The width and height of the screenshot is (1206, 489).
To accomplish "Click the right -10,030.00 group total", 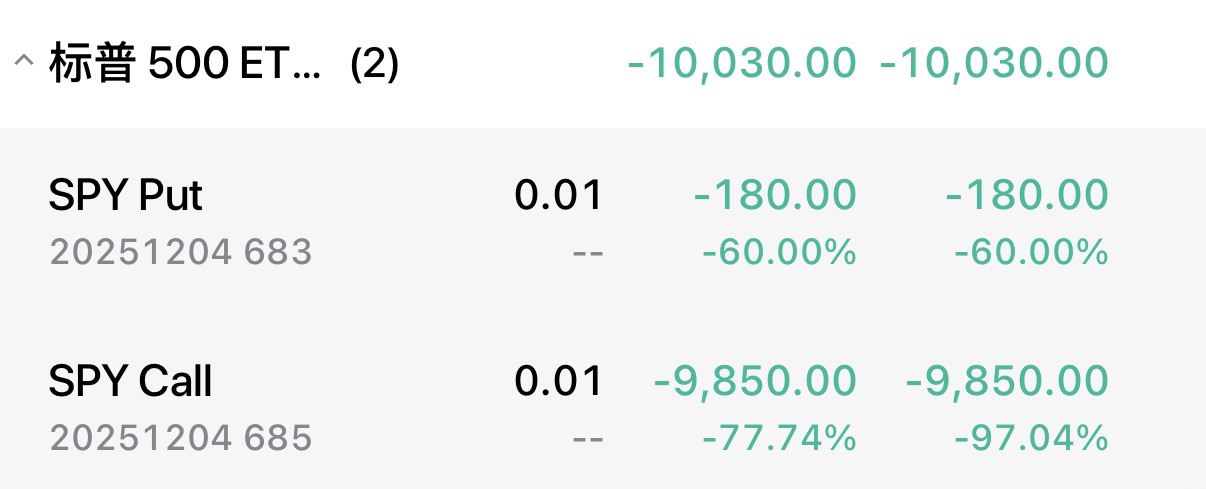I will click(994, 63).
